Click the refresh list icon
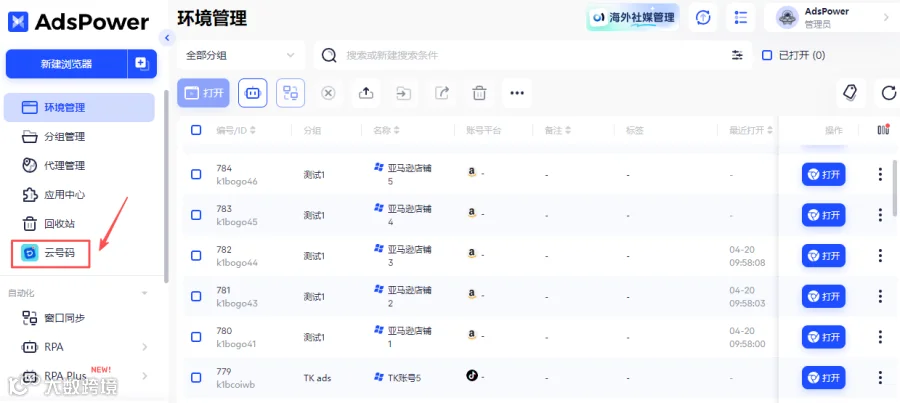This screenshot has width=900, height=403. click(x=888, y=92)
